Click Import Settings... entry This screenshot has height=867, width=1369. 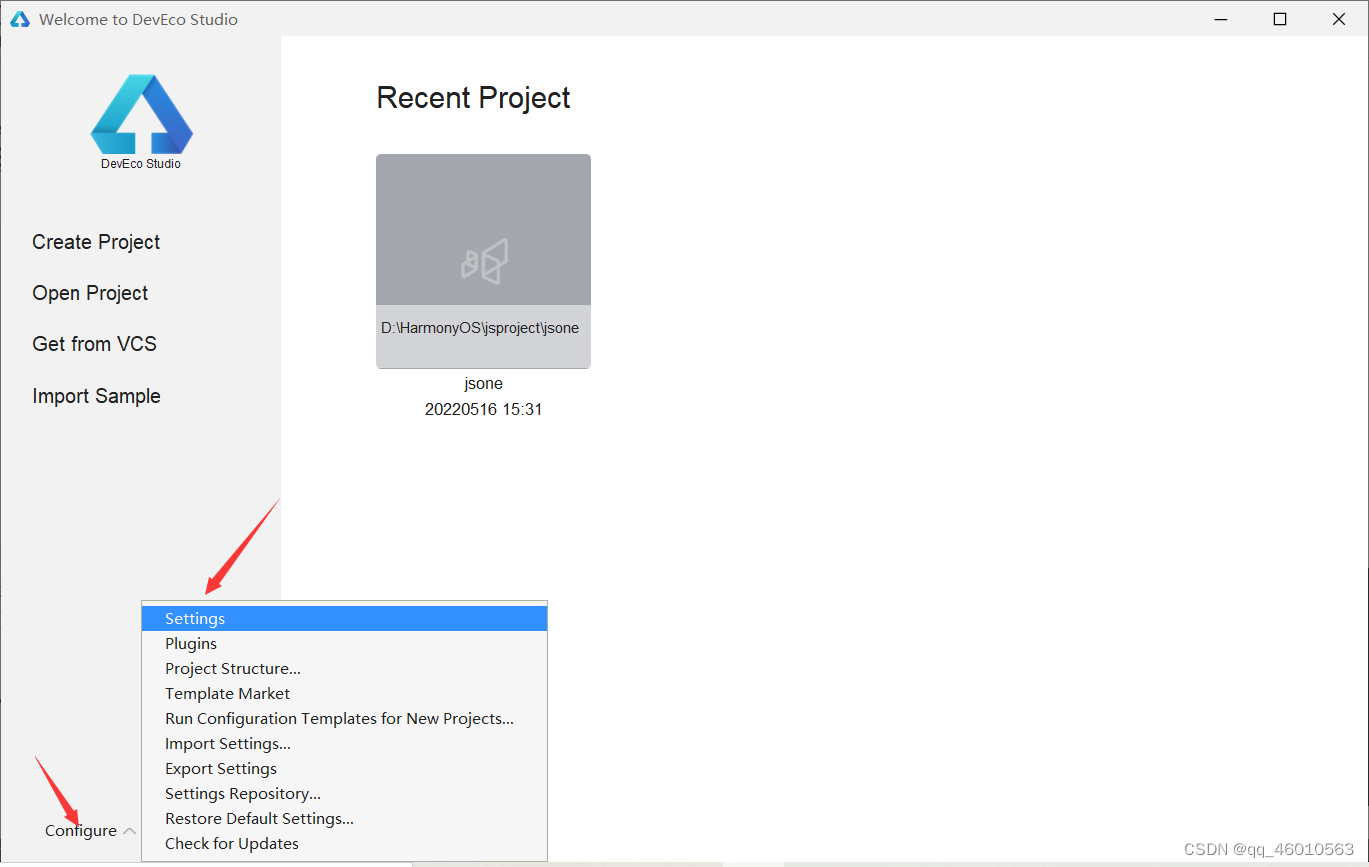coord(345,744)
